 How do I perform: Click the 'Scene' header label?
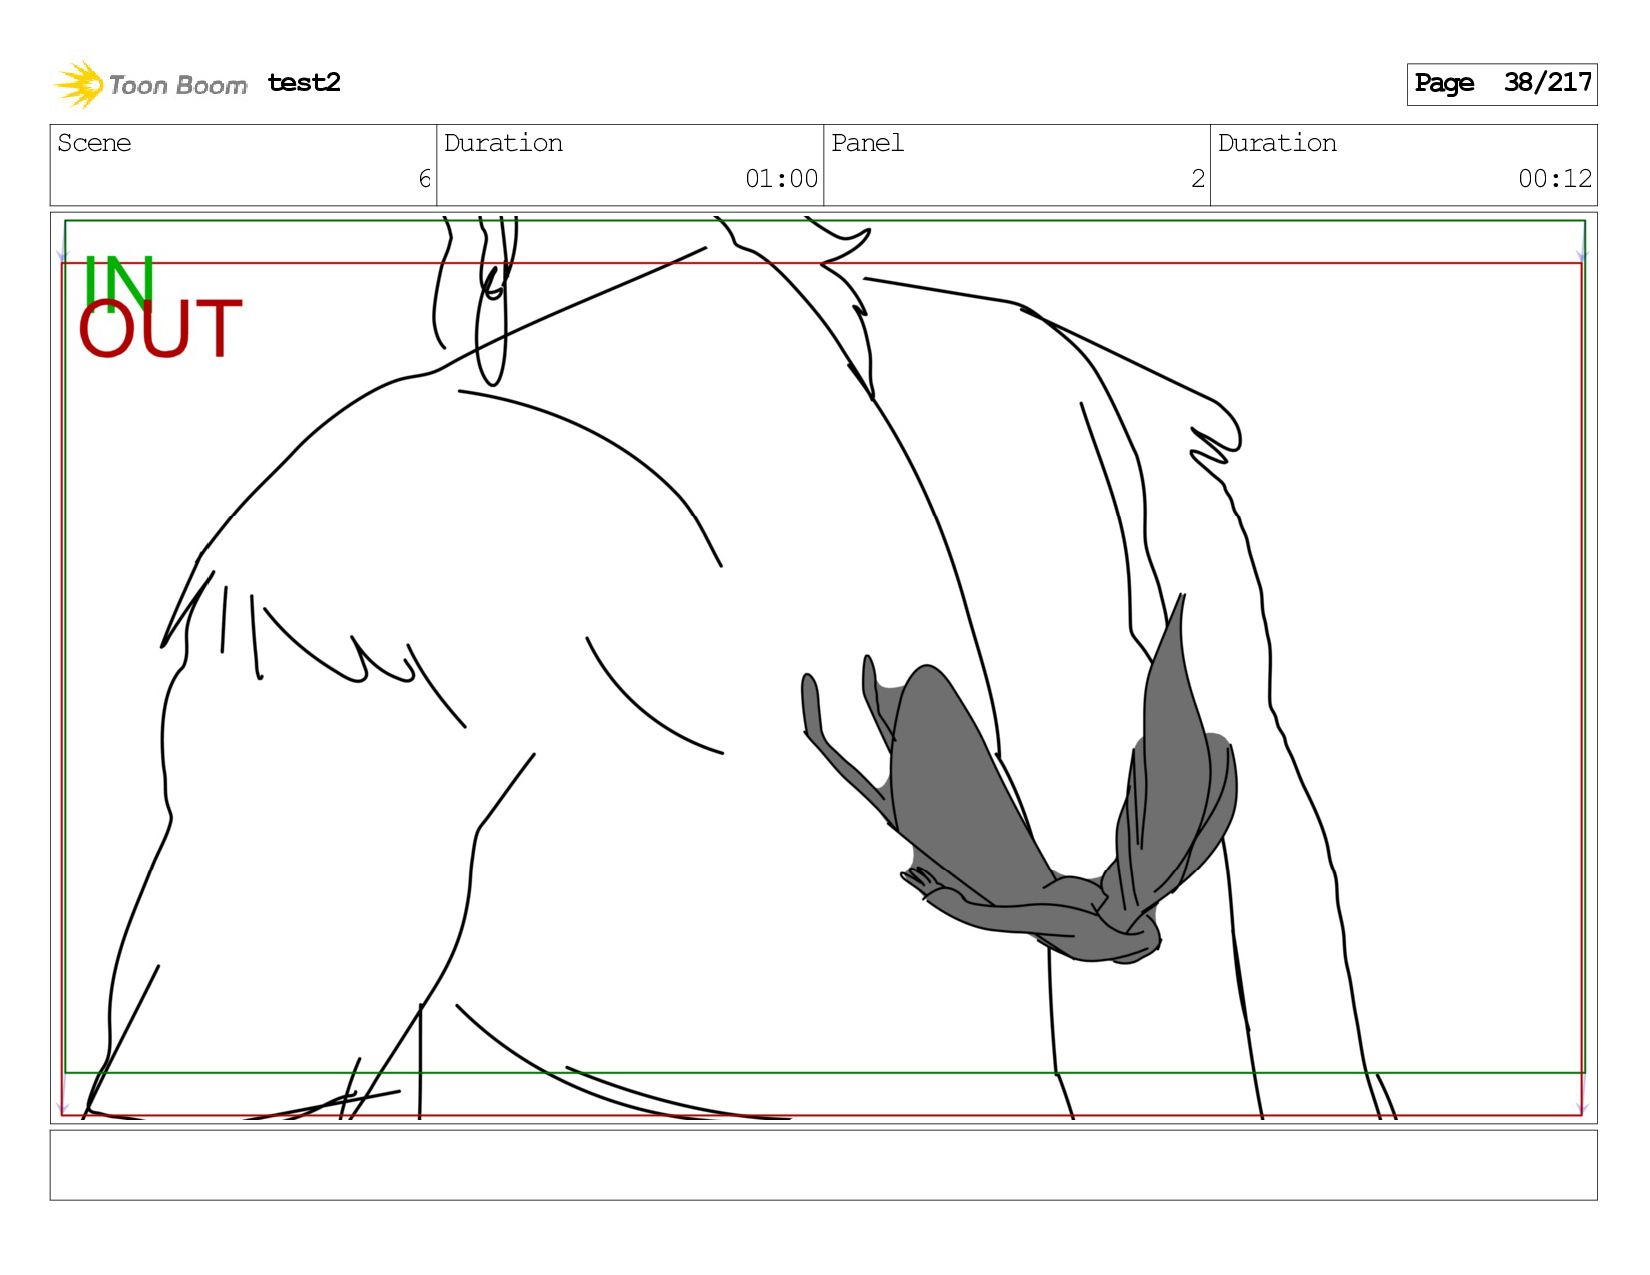coord(94,143)
